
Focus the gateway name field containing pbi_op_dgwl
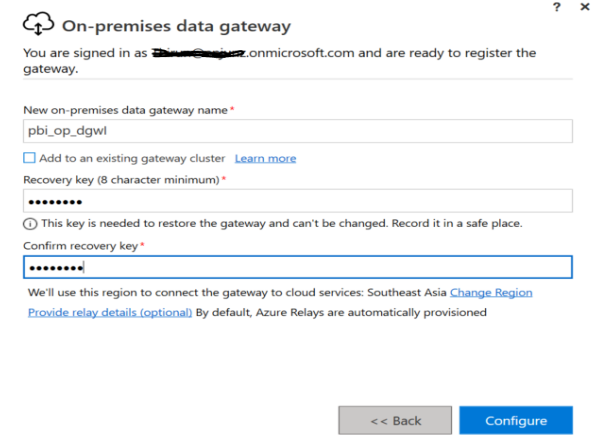click(x=298, y=131)
